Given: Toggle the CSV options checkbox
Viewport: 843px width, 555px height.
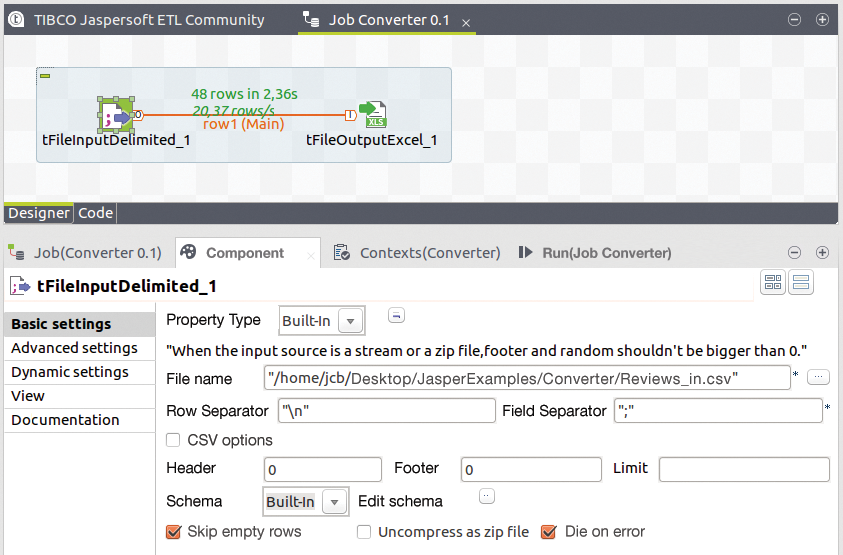Looking at the screenshot, I should [x=173, y=440].
